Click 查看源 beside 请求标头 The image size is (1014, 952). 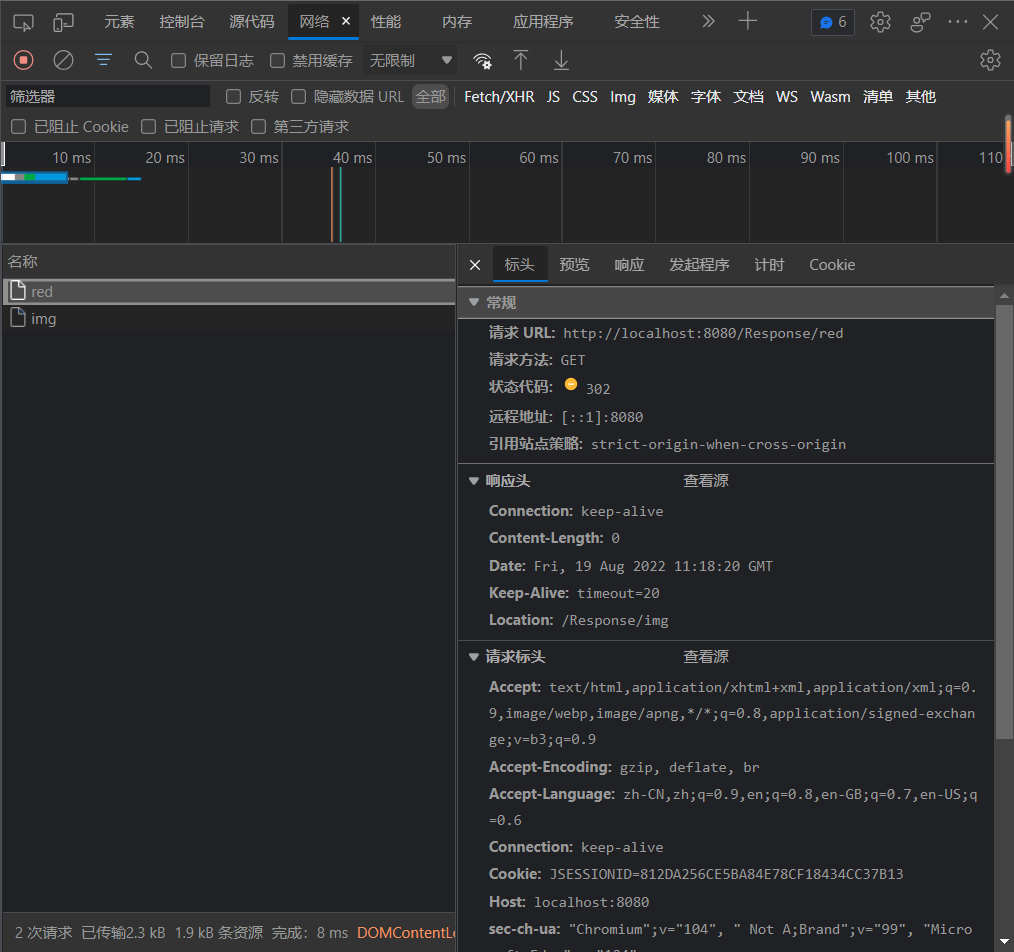click(x=706, y=656)
